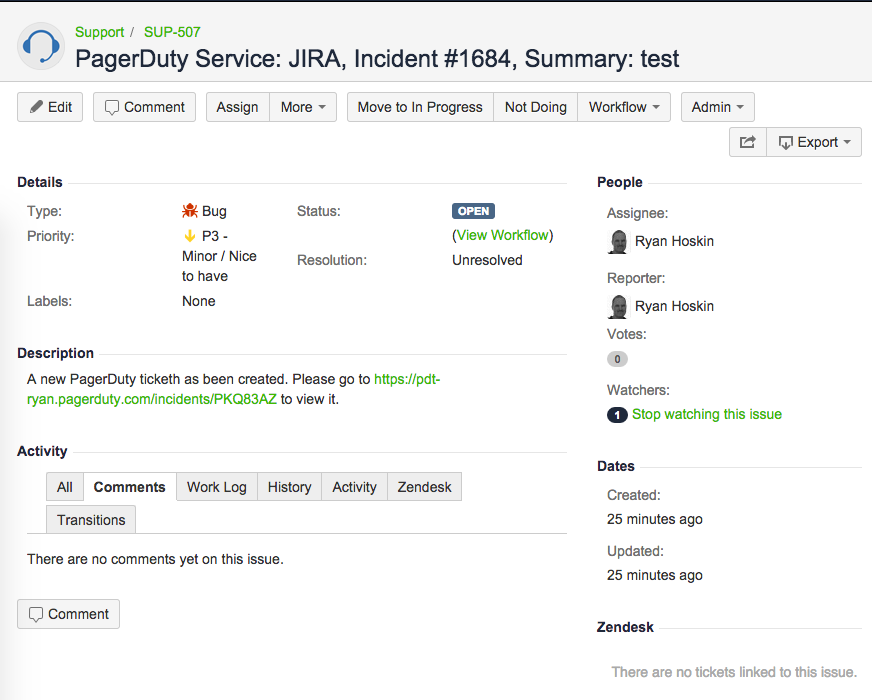Screen dimensions: 872x700
Task: Open the Admin dropdown menu
Action: (x=717, y=107)
